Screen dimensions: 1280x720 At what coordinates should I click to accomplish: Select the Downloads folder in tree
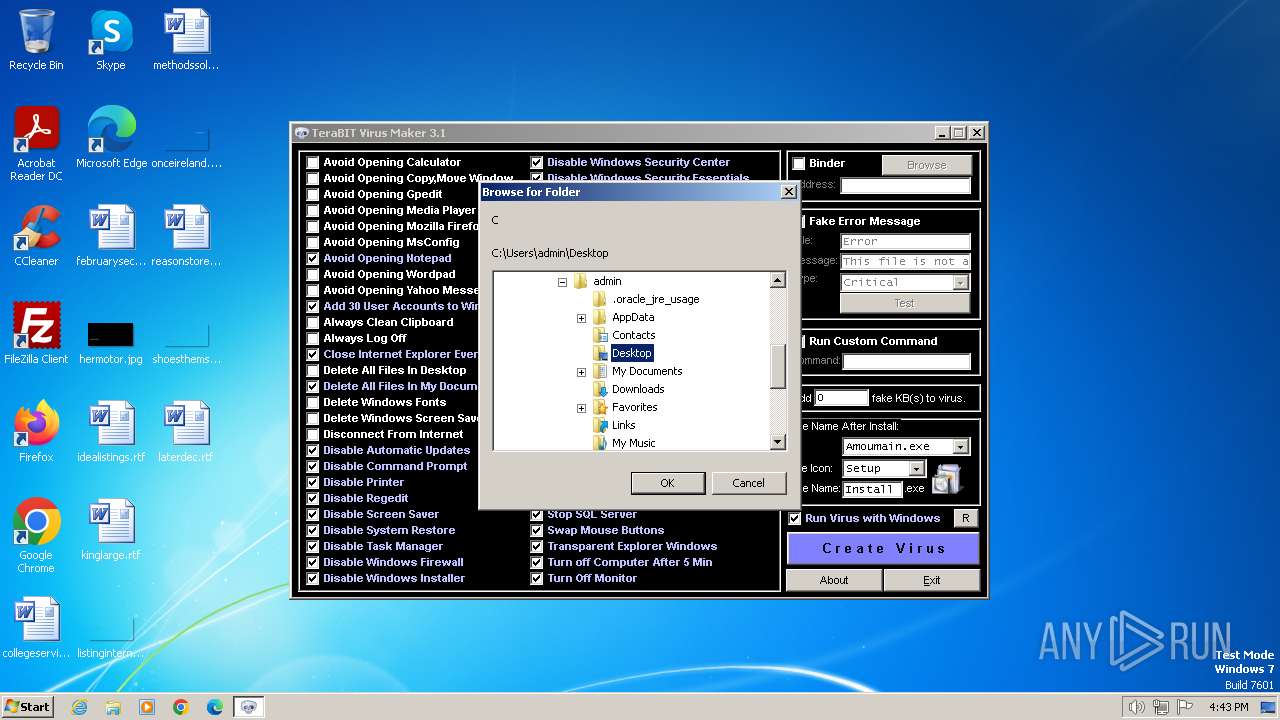coord(638,389)
